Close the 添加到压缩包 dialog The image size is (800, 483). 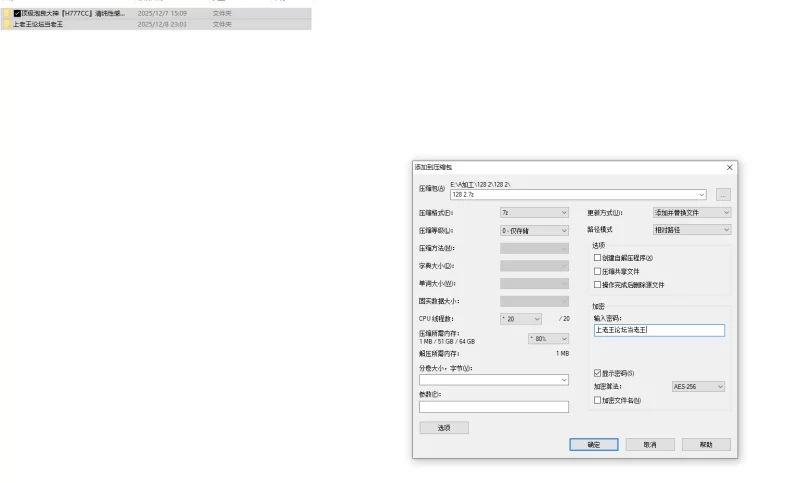point(730,167)
